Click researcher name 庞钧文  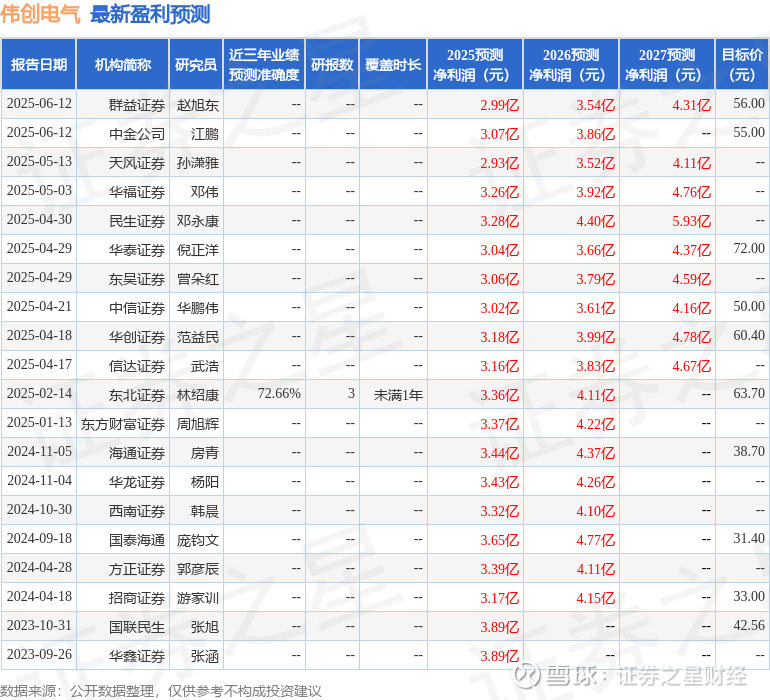(x=197, y=540)
